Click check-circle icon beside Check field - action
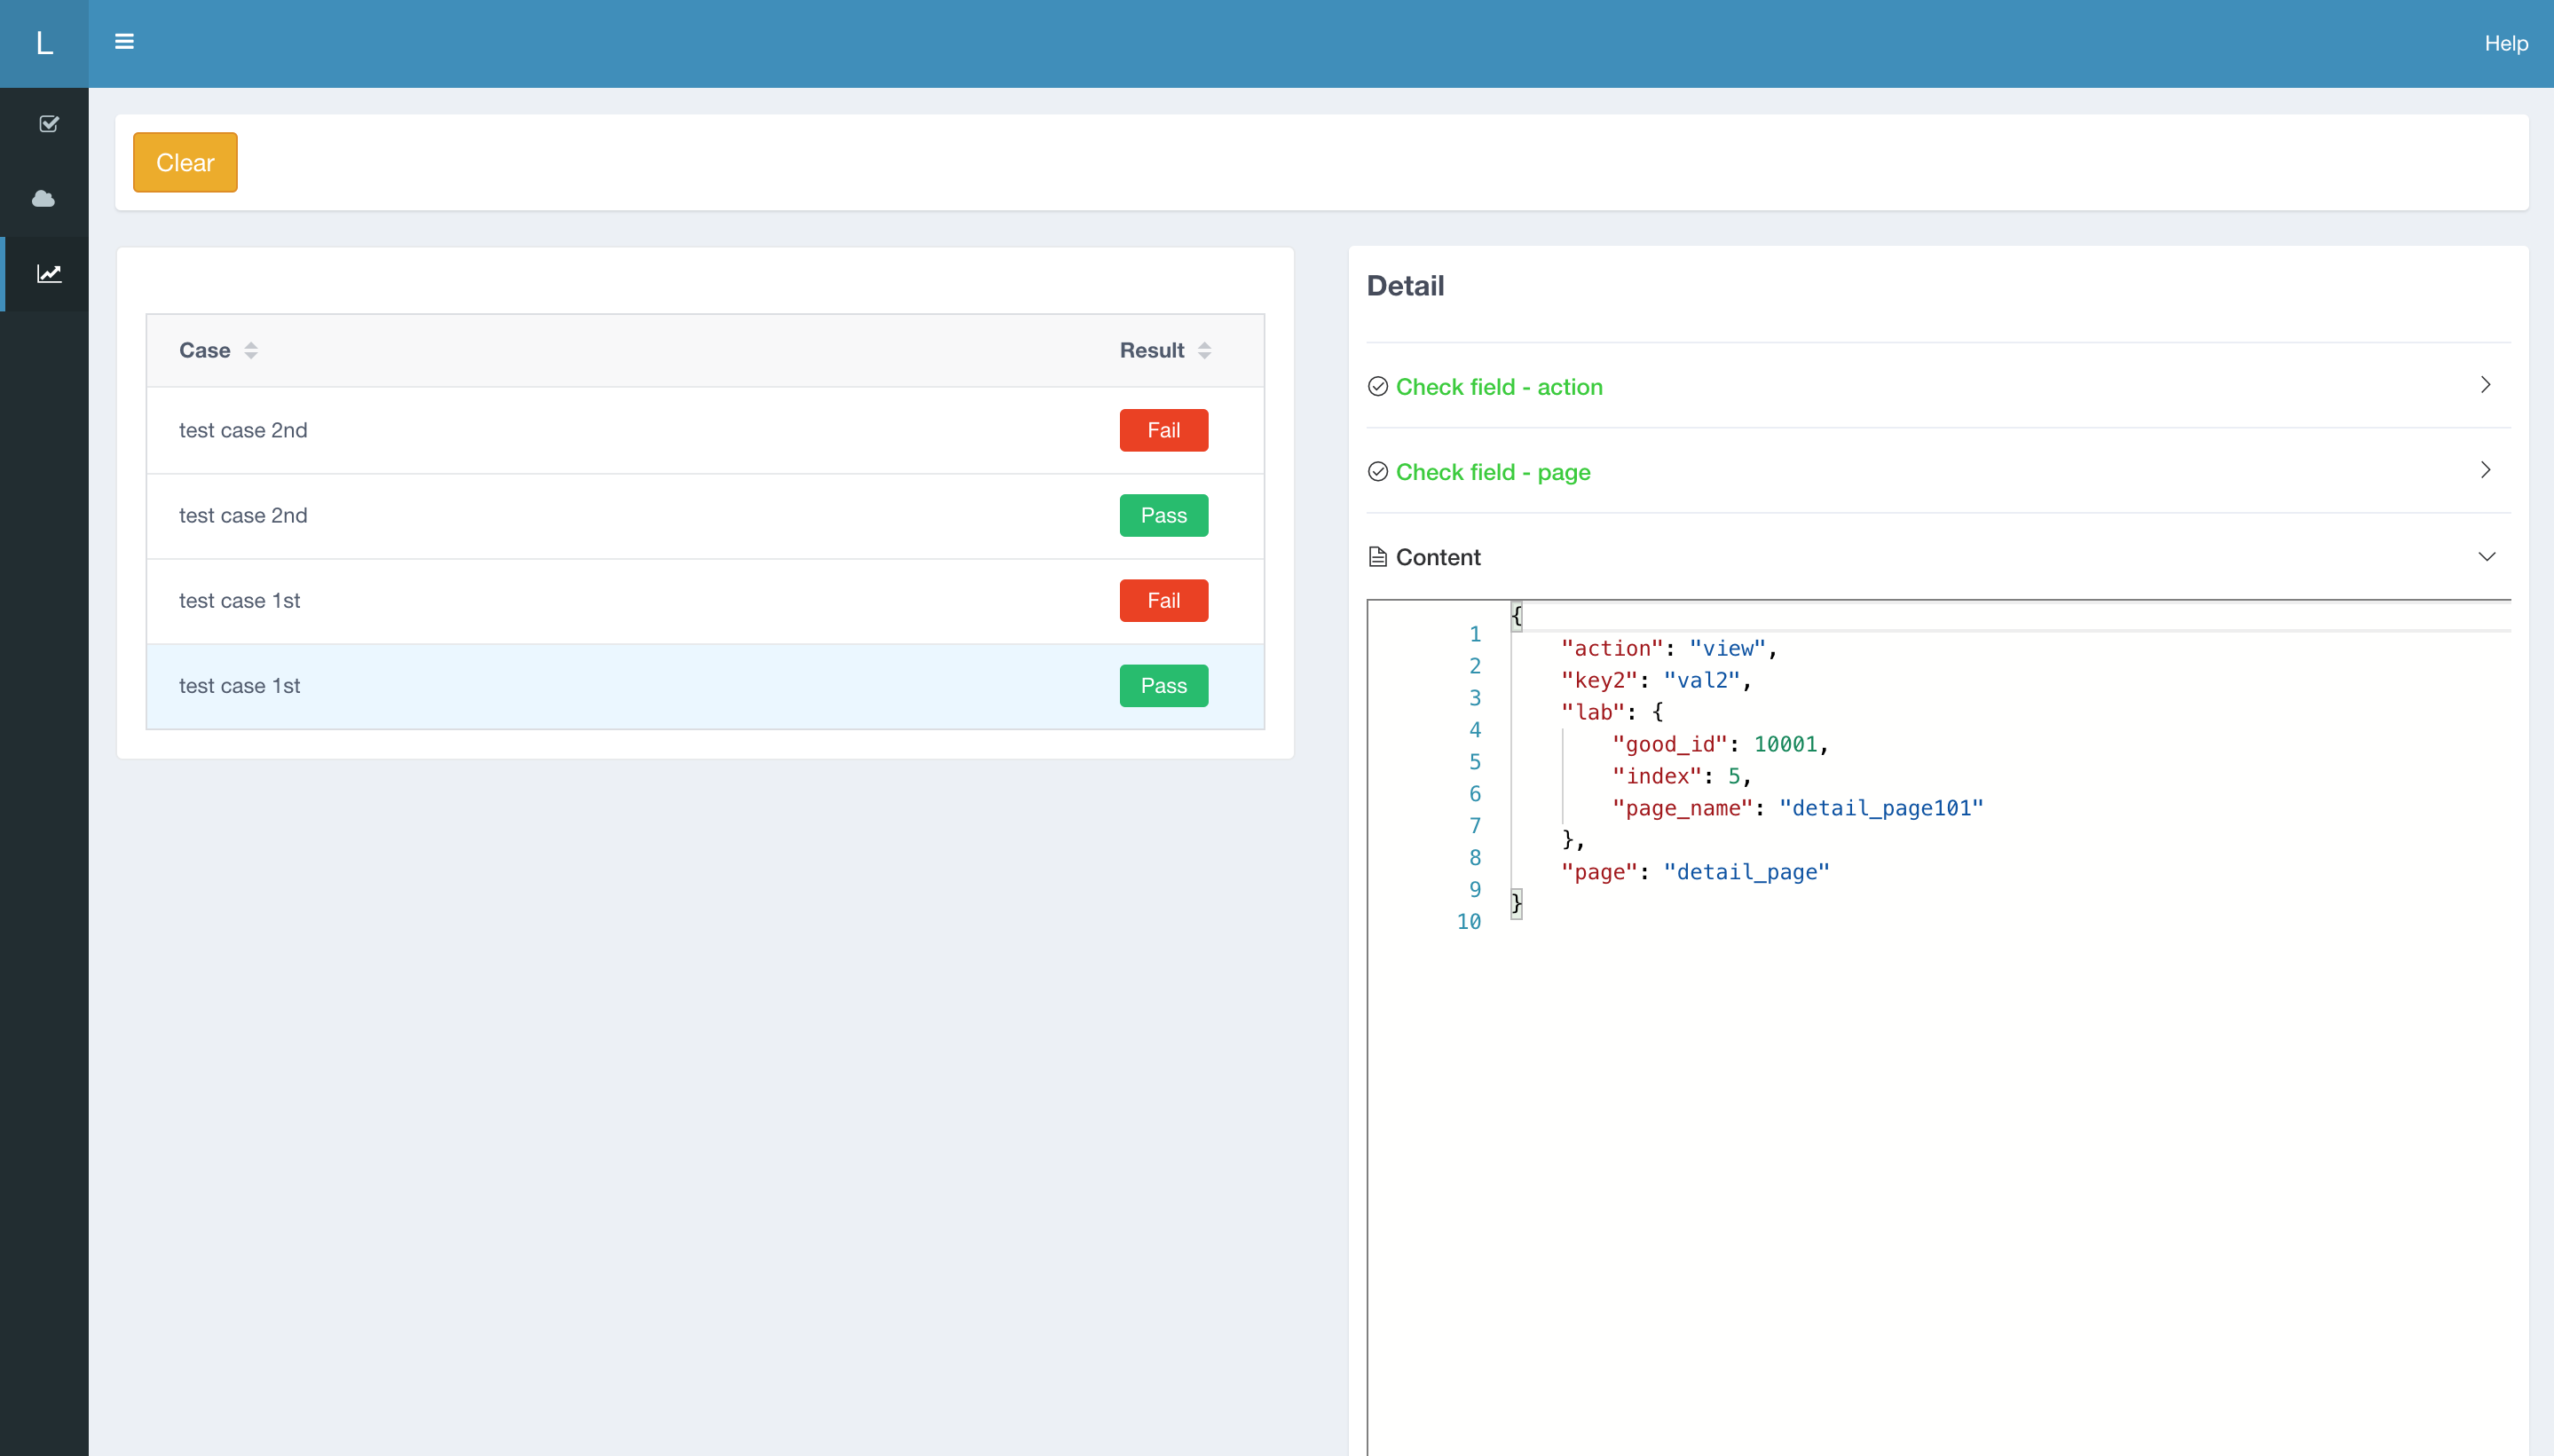Image resolution: width=2554 pixels, height=1456 pixels. [1377, 386]
